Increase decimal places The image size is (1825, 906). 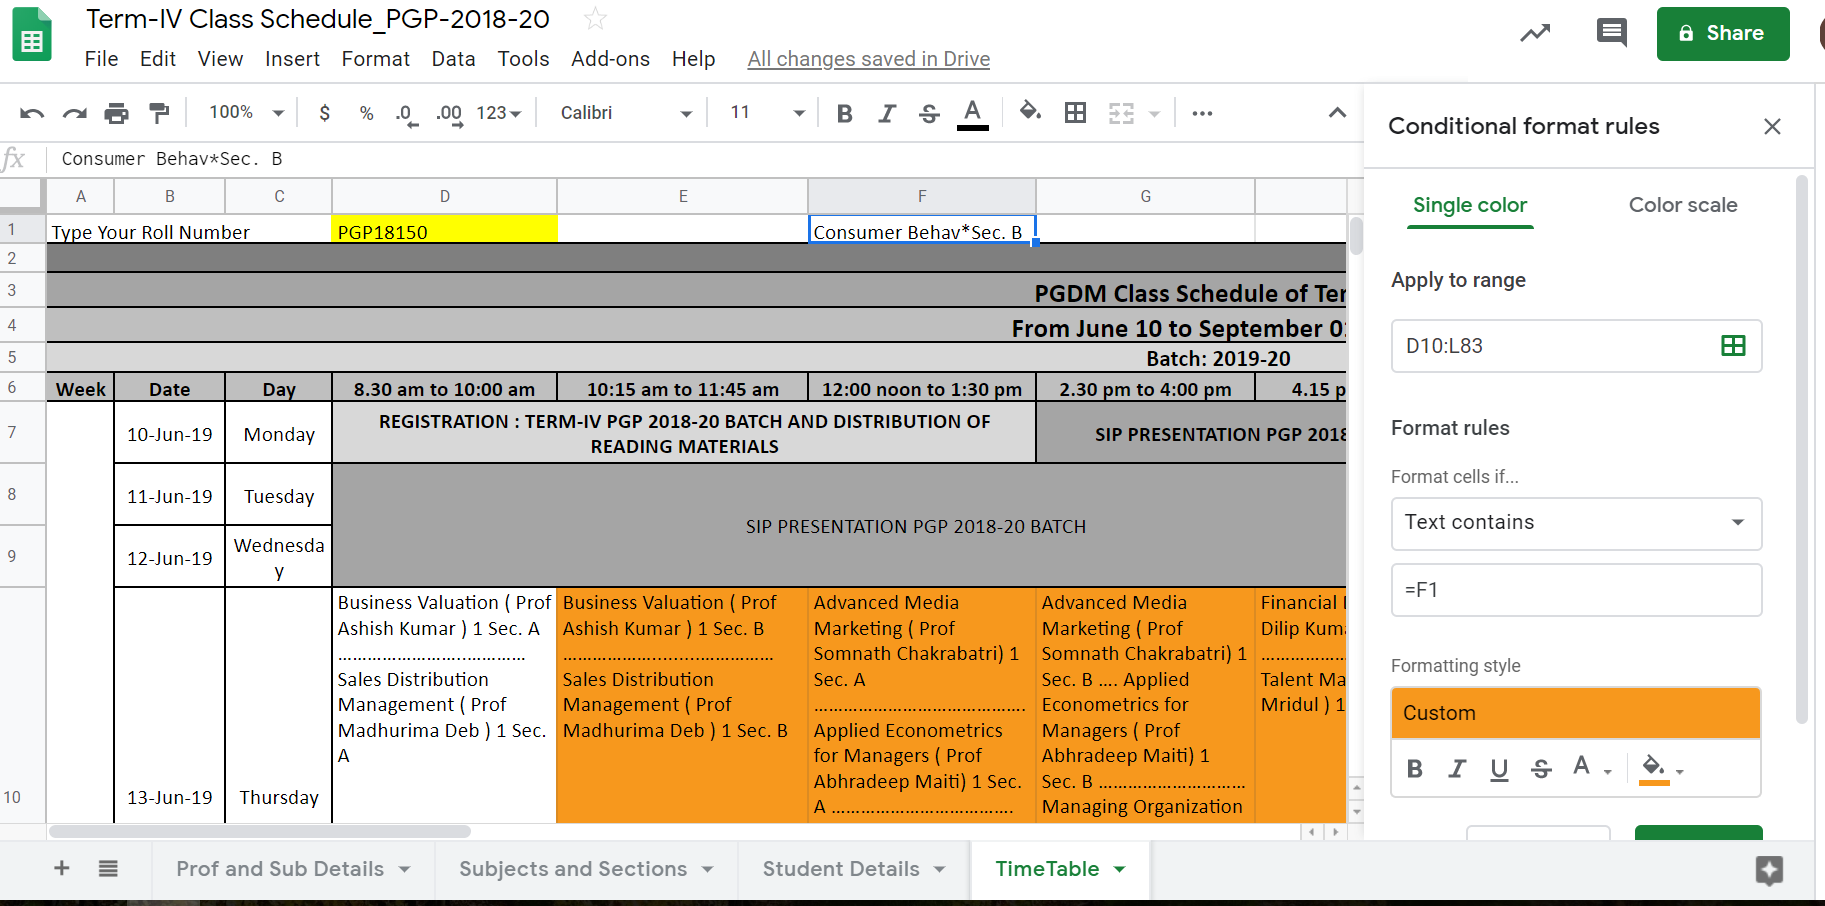[x=449, y=113]
